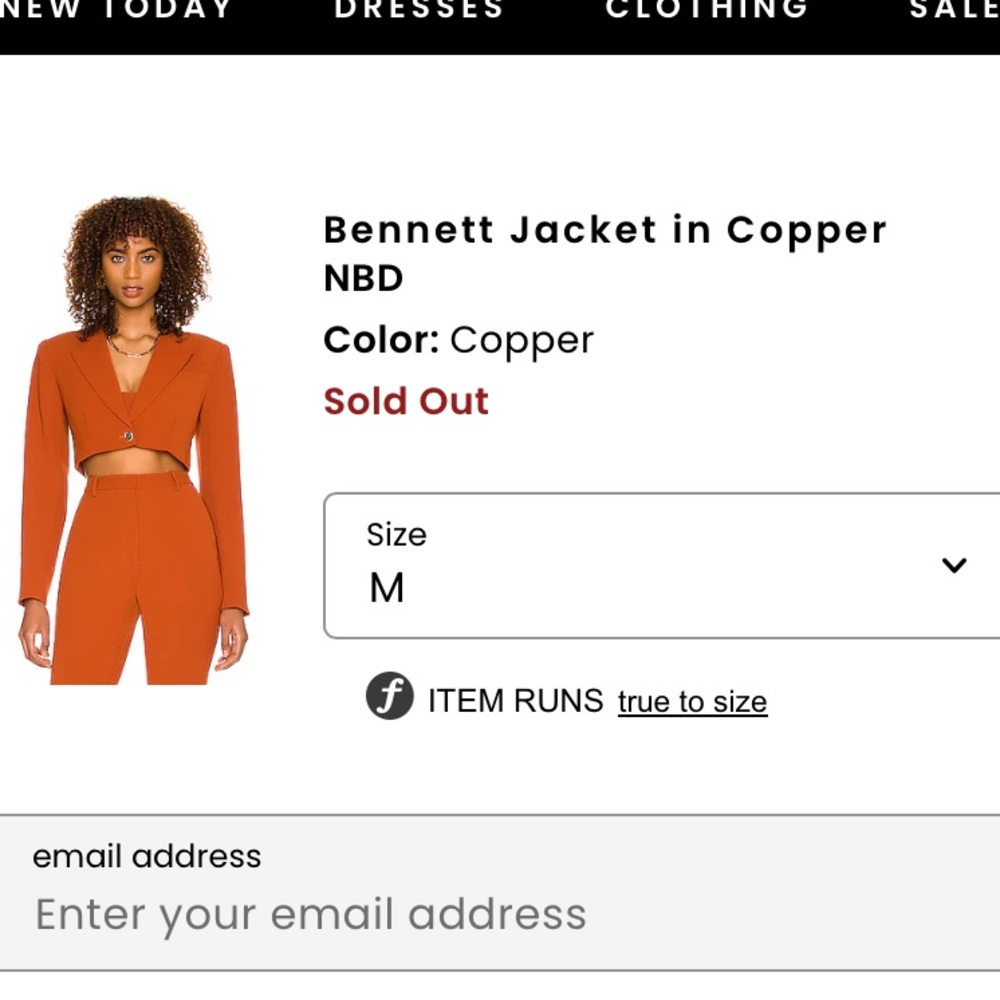1000x1000 pixels.
Task: Click the 'email address' field label
Action: (147, 856)
